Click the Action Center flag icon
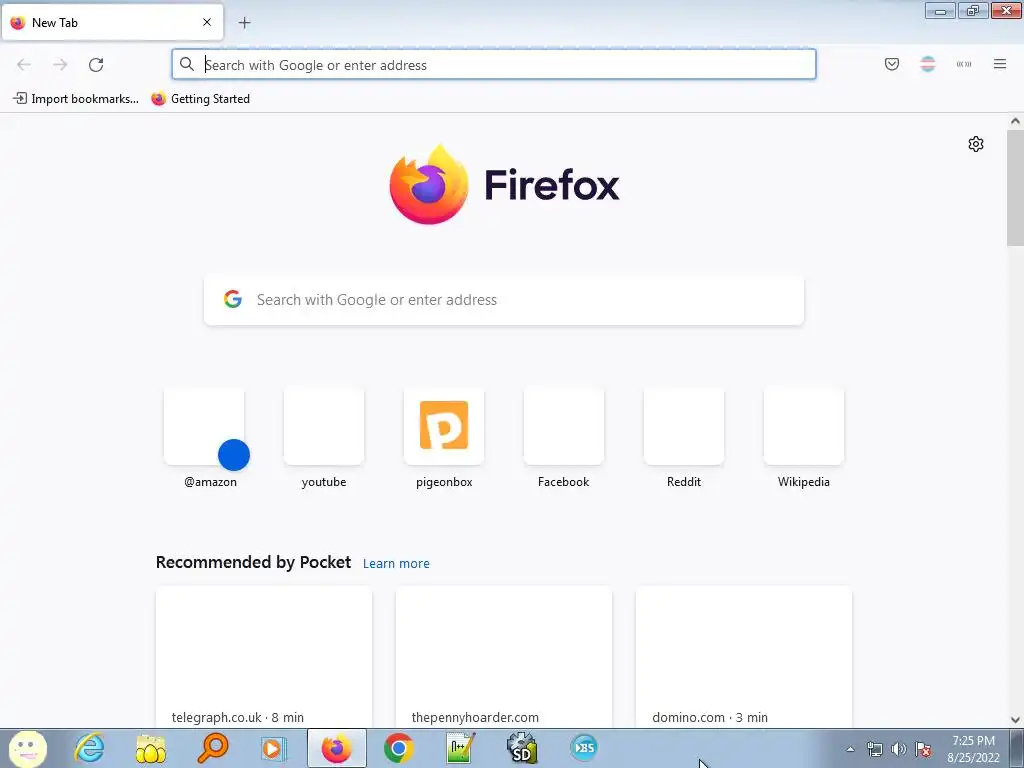This screenshot has width=1024, height=768. click(923, 749)
